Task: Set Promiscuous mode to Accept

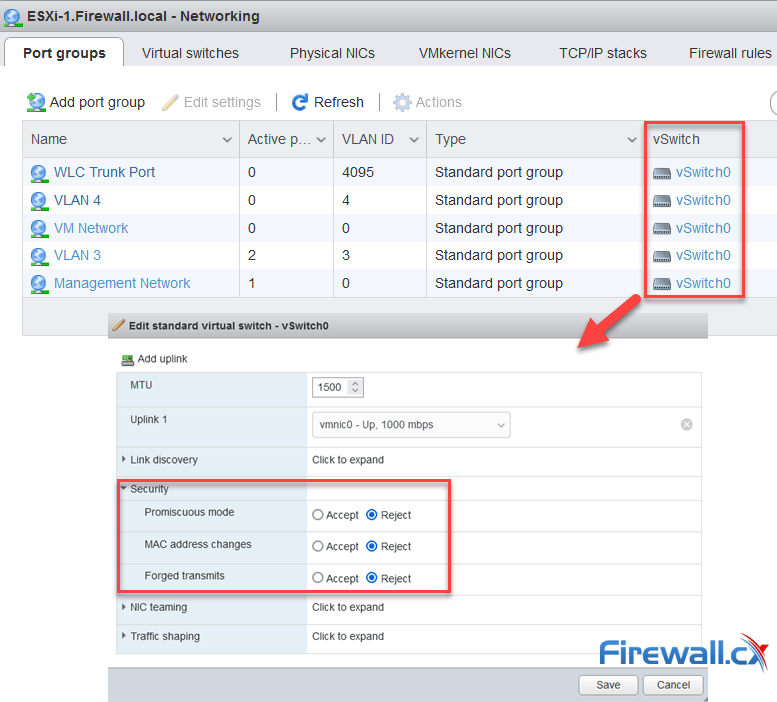Action: [x=318, y=515]
